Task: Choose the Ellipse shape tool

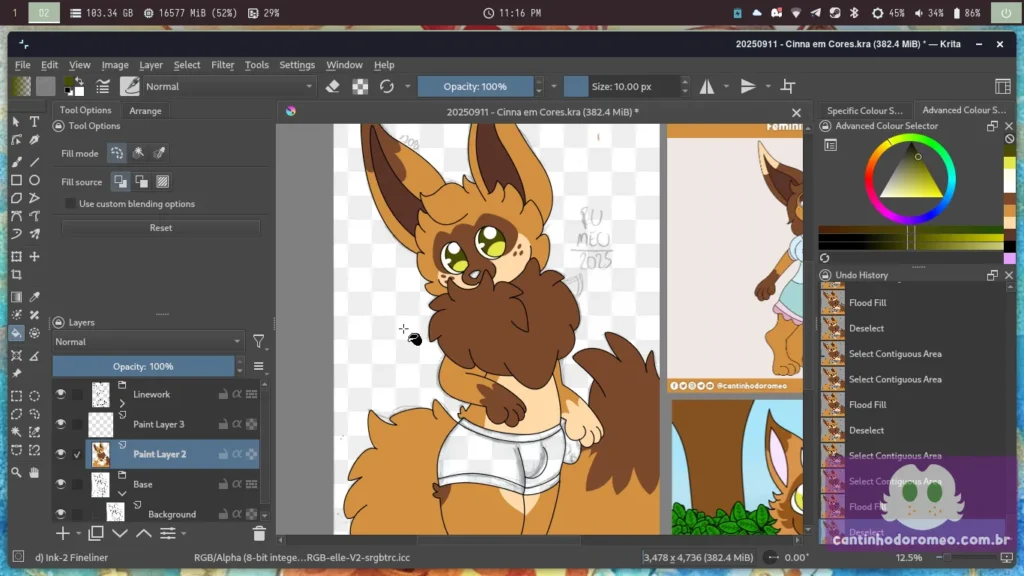Action: tap(35, 180)
